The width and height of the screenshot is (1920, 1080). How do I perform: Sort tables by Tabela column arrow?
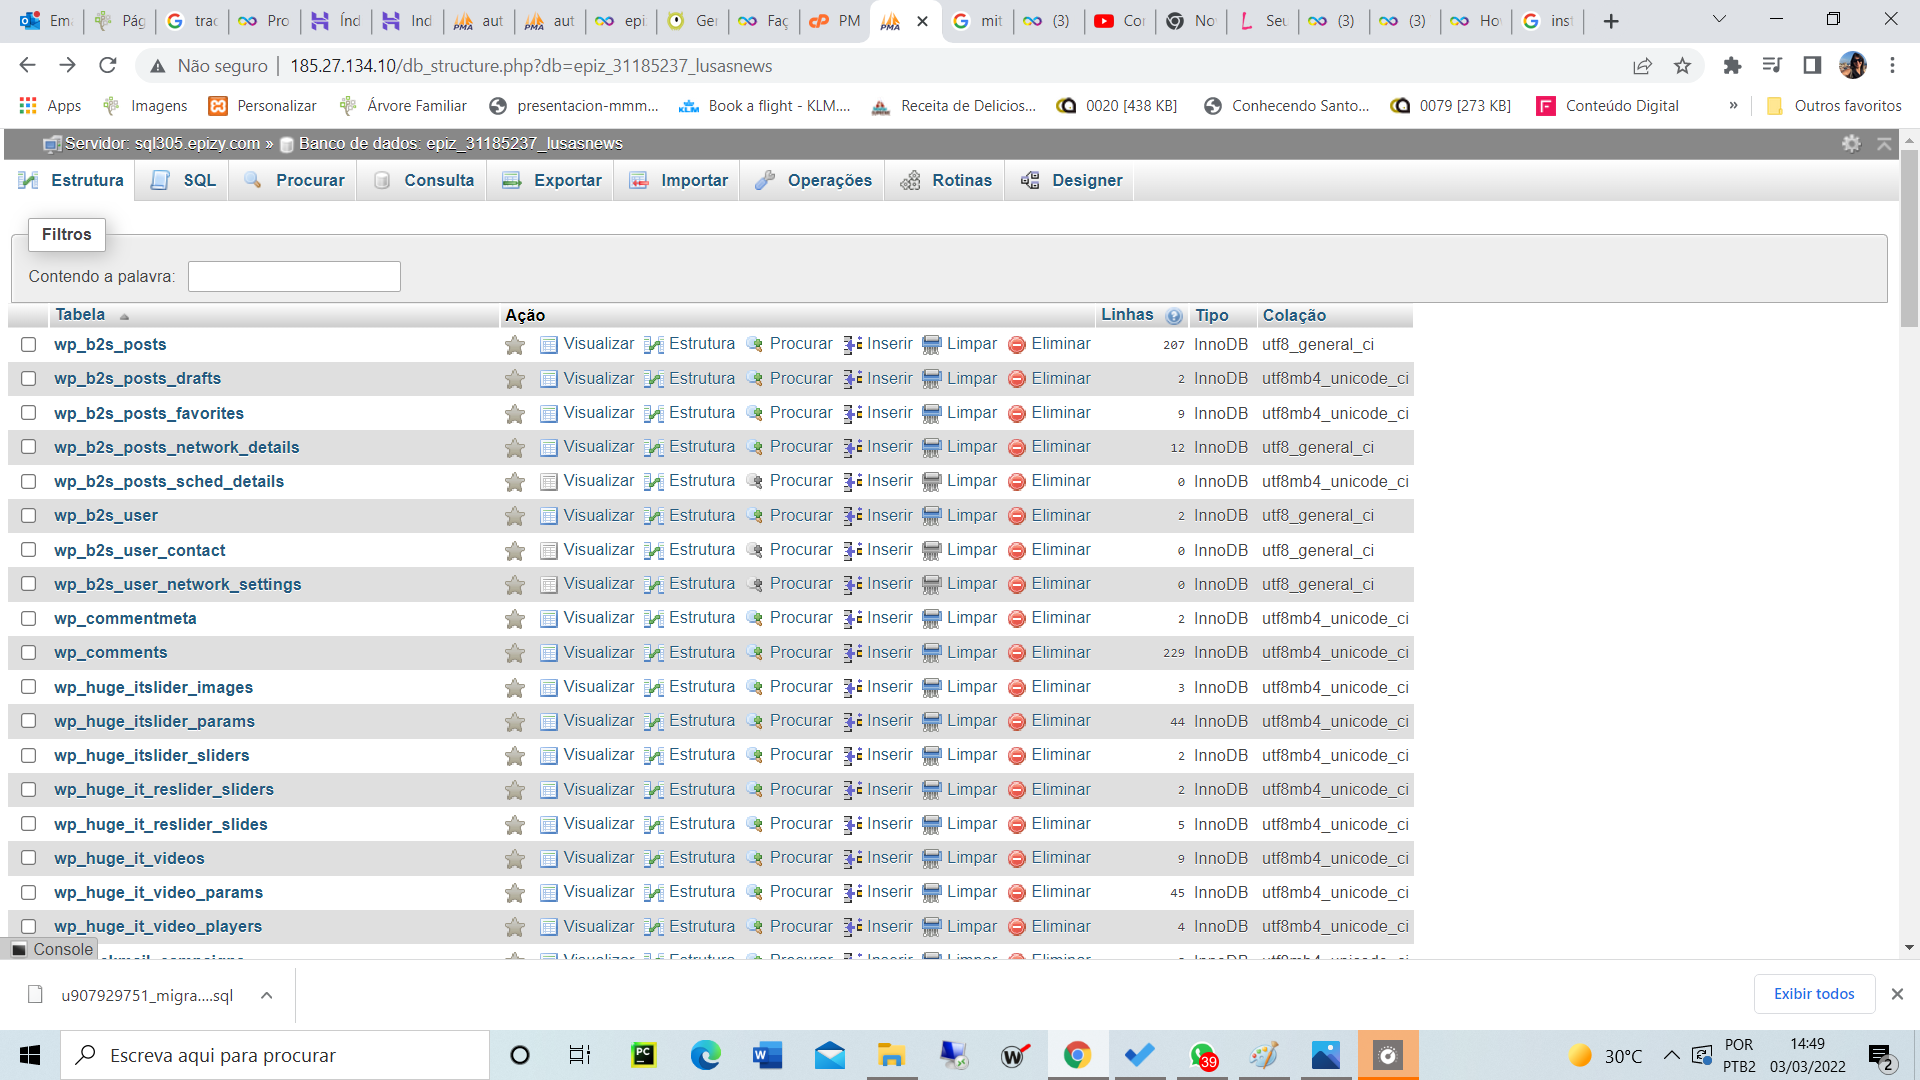tap(124, 316)
